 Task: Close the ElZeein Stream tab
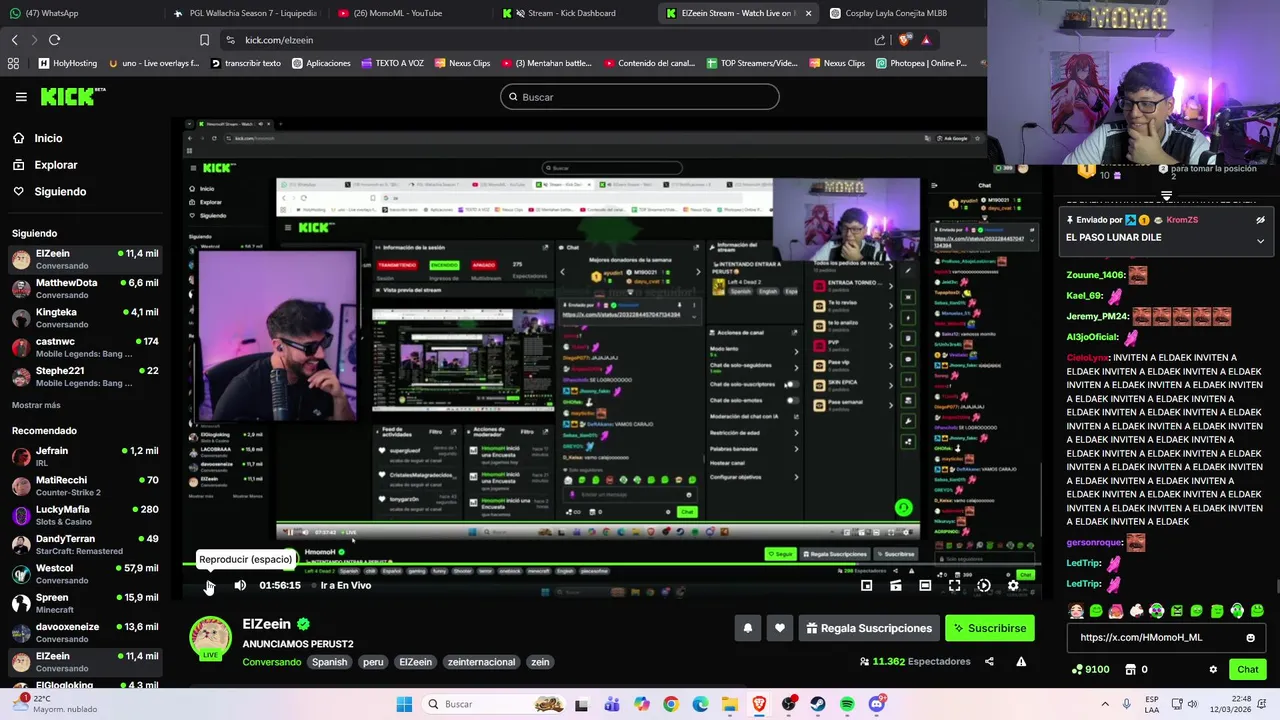tap(808, 13)
